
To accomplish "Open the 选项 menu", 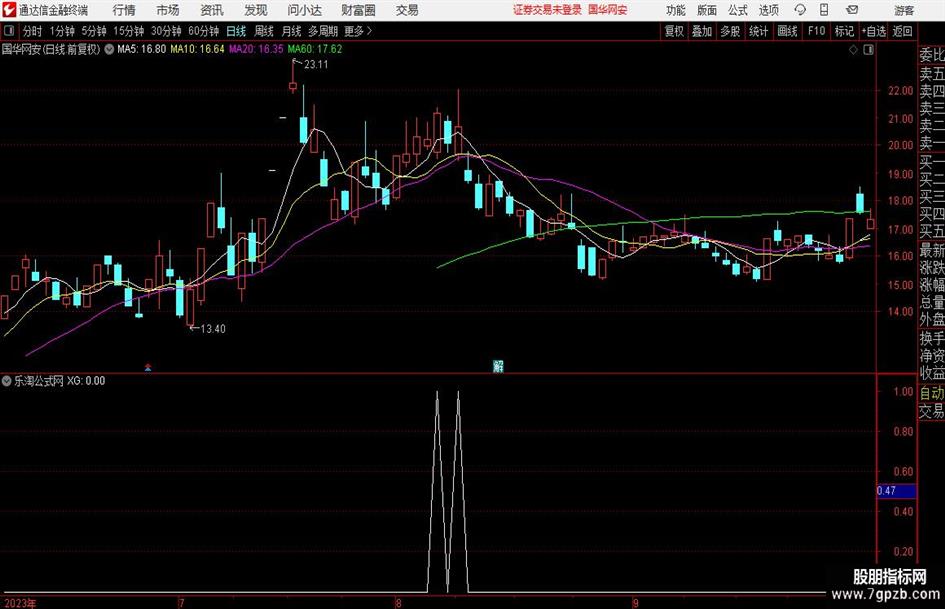I will click(768, 10).
